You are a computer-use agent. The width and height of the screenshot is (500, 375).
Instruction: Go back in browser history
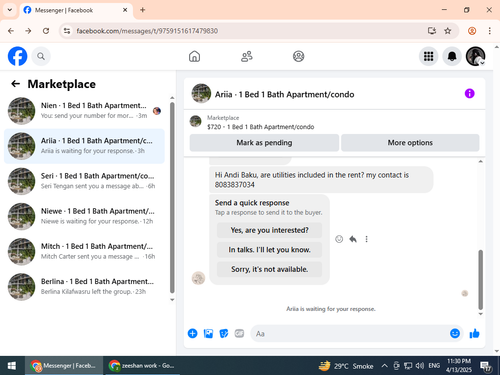pyautogui.click(x=11, y=31)
